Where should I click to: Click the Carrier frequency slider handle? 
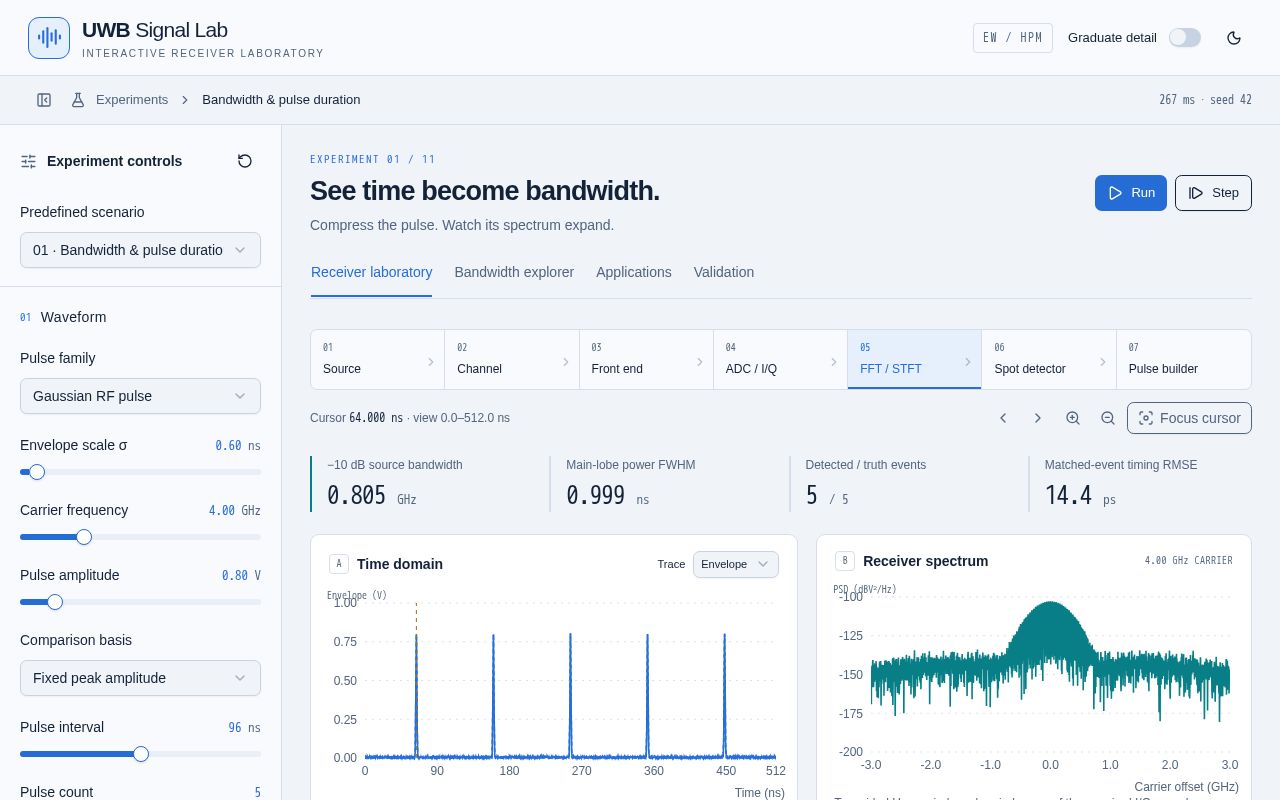point(84,537)
